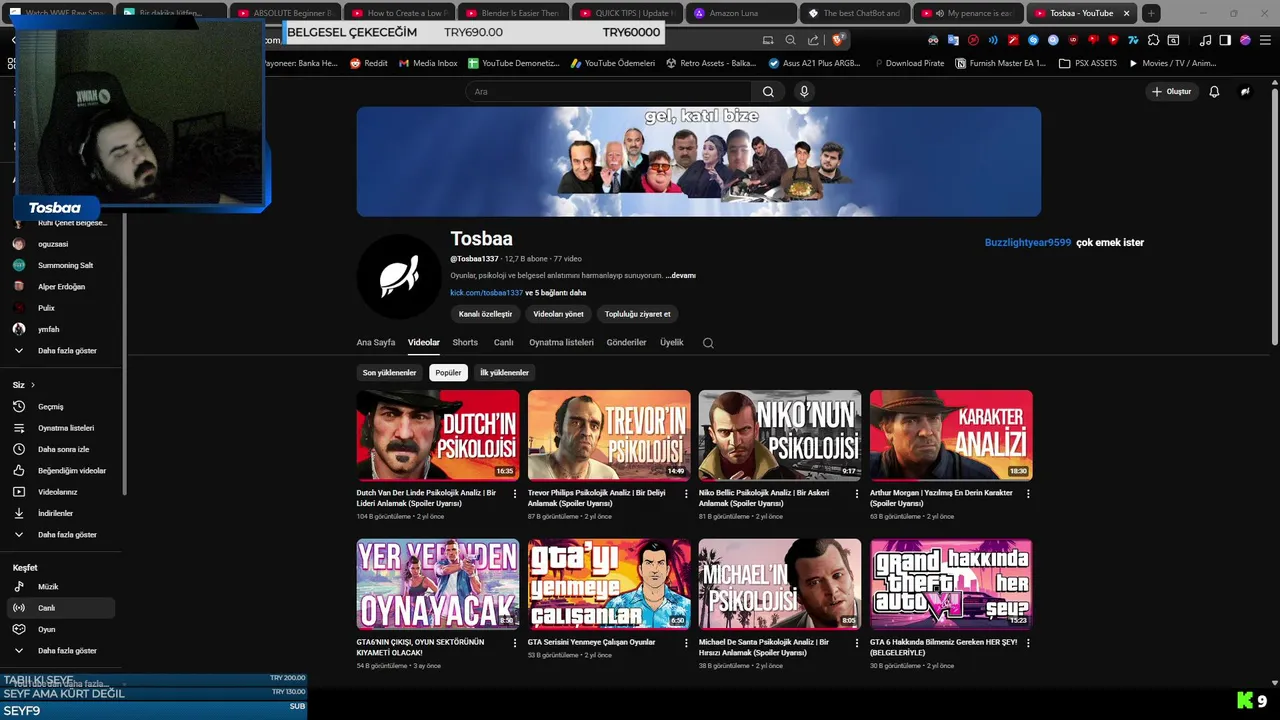This screenshot has height=720, width=1280.
Task: Switch to the Shorts channel tab
Action: (465, 342)
